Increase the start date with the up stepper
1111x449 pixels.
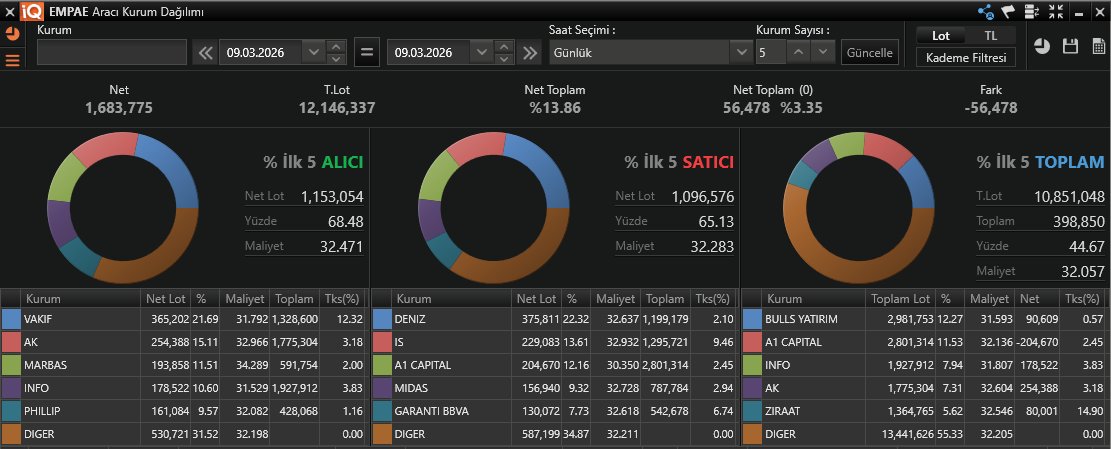pyautogui.click(x=336, y=47)
